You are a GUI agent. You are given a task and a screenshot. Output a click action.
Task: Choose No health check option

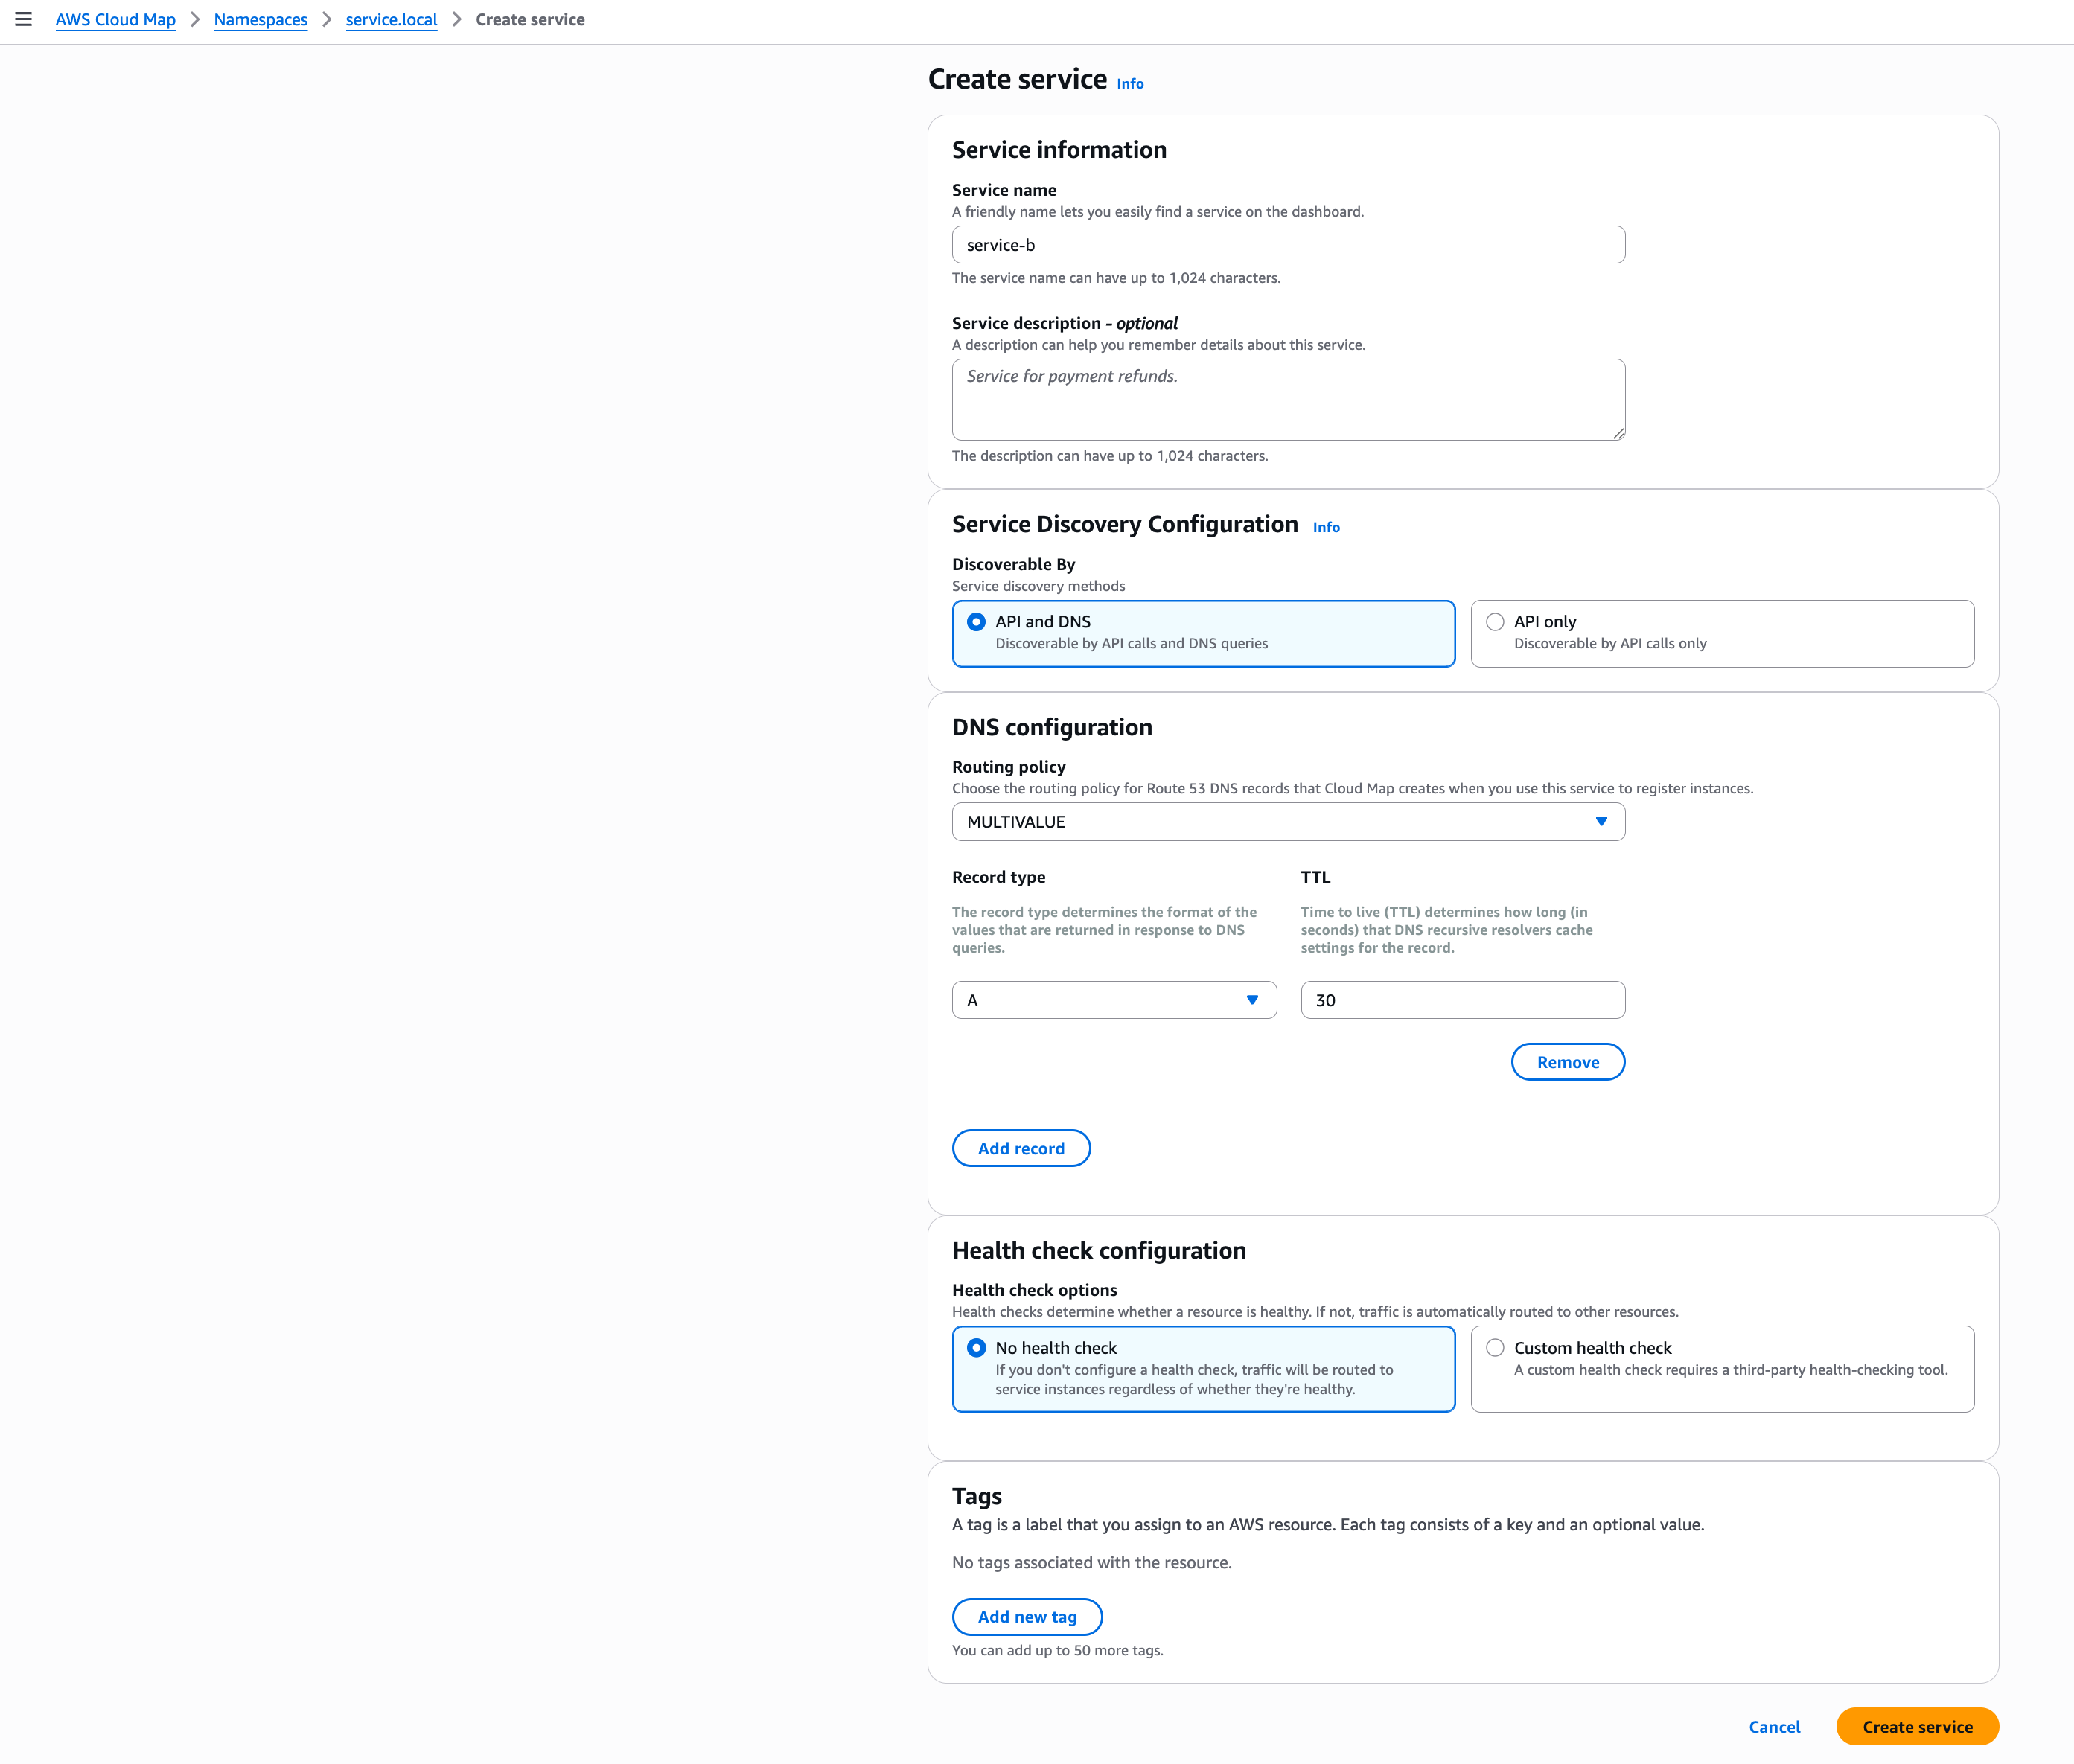(976, 1348)
